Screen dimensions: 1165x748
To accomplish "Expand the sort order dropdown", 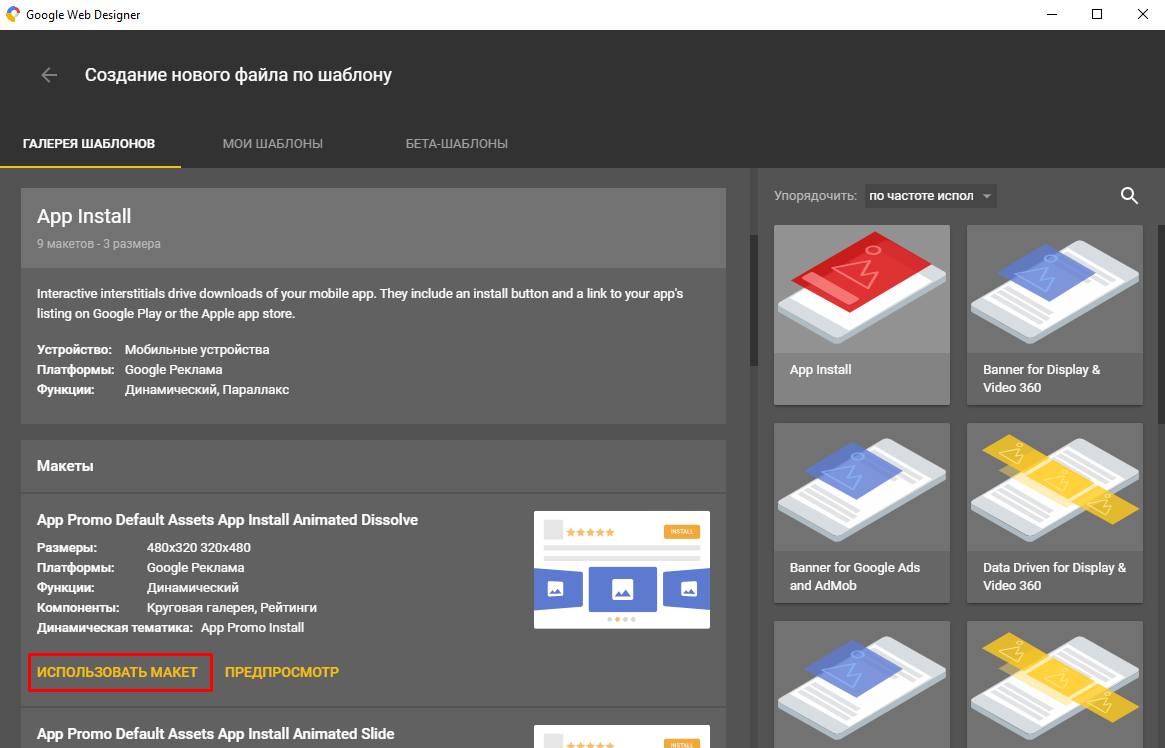I will pyautogui.click(x=930, y=196).
